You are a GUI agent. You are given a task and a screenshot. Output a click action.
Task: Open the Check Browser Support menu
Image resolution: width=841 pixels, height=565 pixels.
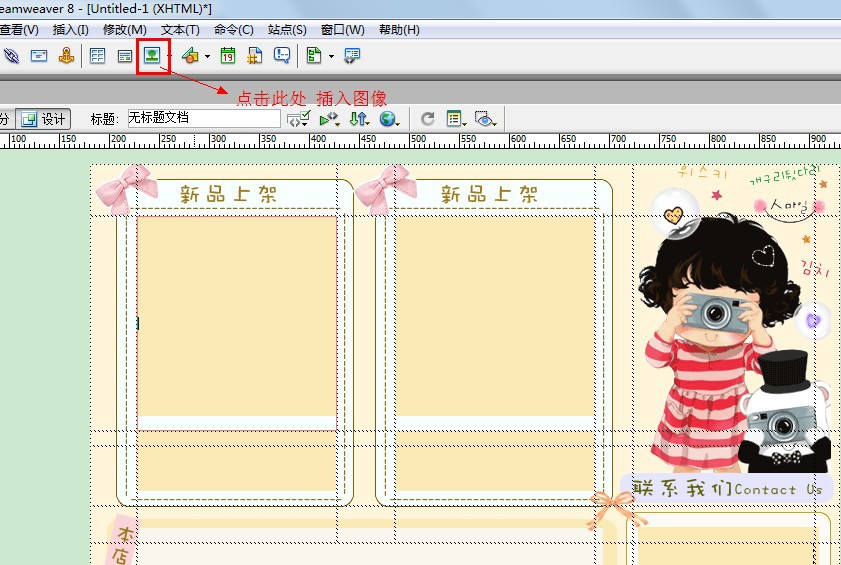[298, 119]
